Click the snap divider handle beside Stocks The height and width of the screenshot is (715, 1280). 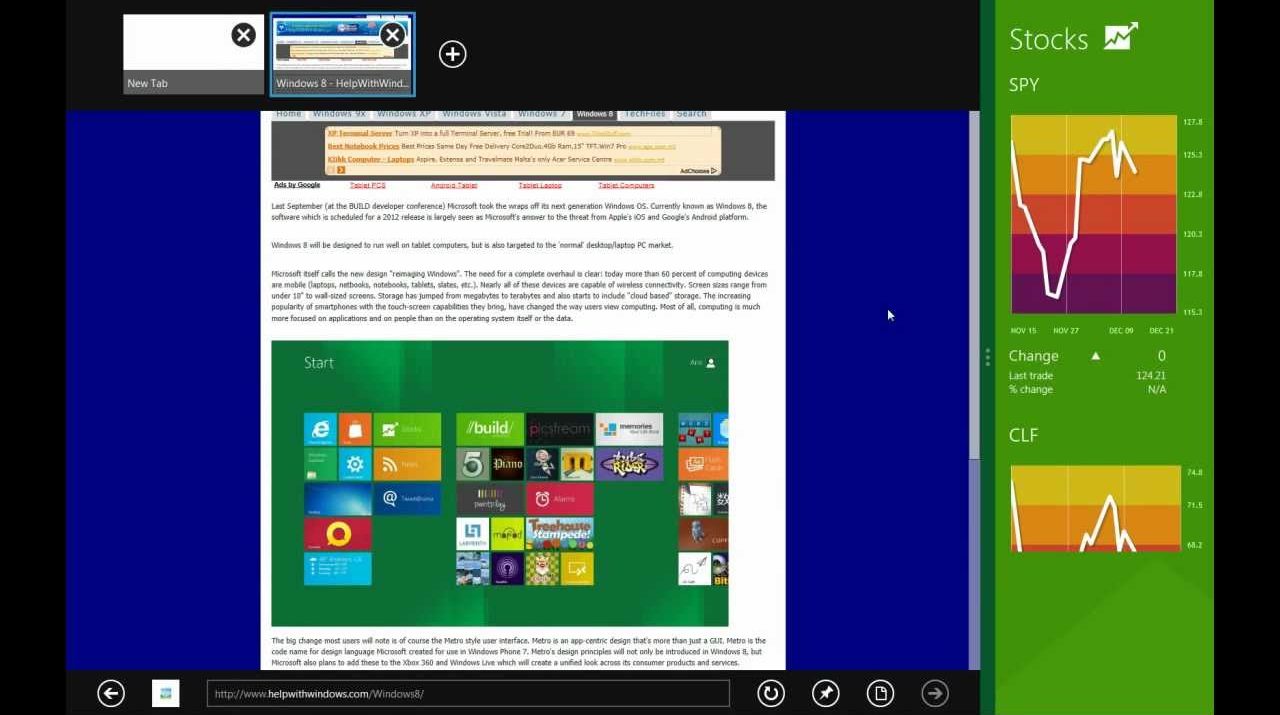[x=987, y=357]
